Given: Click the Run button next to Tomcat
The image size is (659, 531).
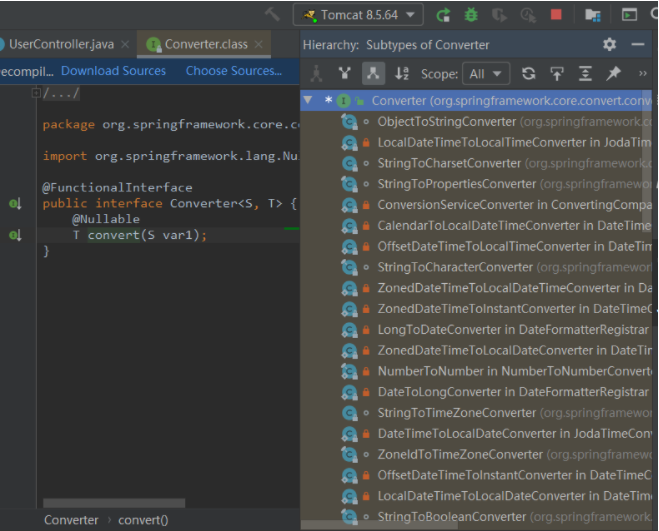Looking at the screenshot, I should pyautogui.click(x=443, y=15).
